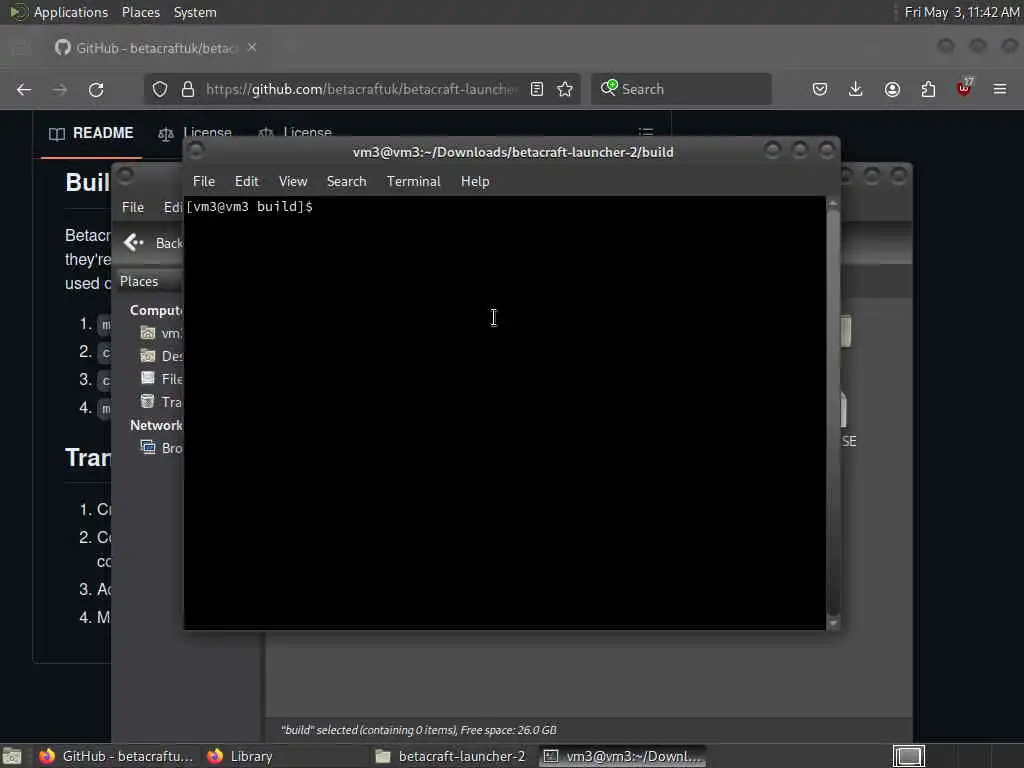Select vm3 home folder in sidebar

[161, 333]
